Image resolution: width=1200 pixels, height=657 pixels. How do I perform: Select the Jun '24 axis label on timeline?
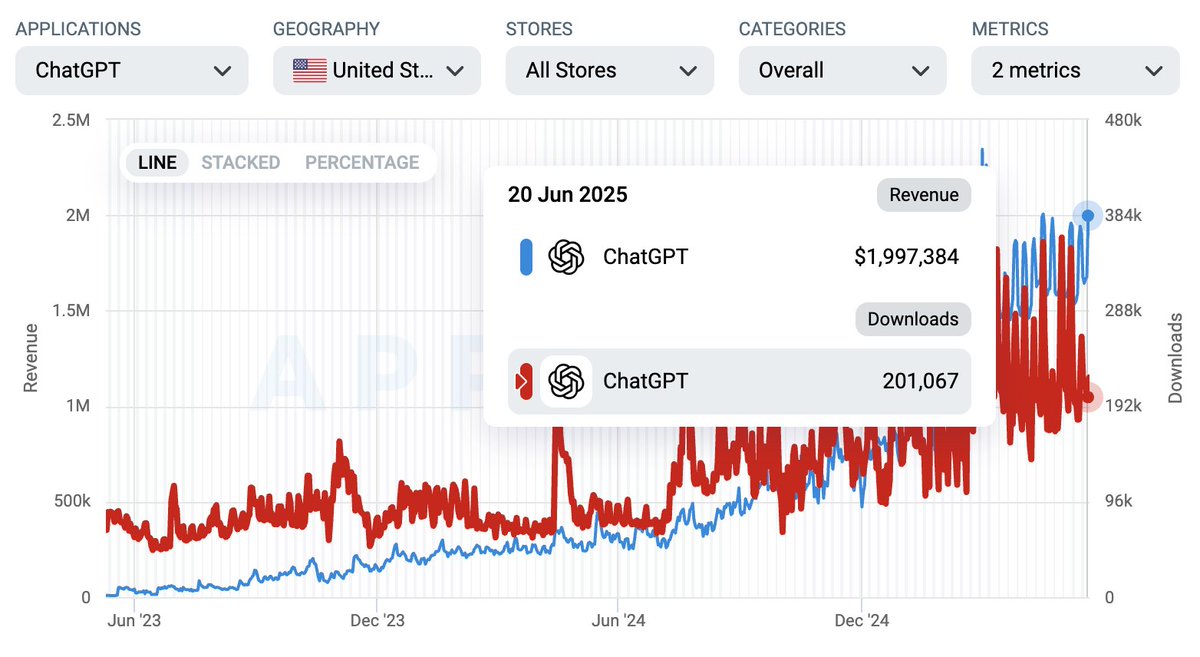tap(619, 620)
